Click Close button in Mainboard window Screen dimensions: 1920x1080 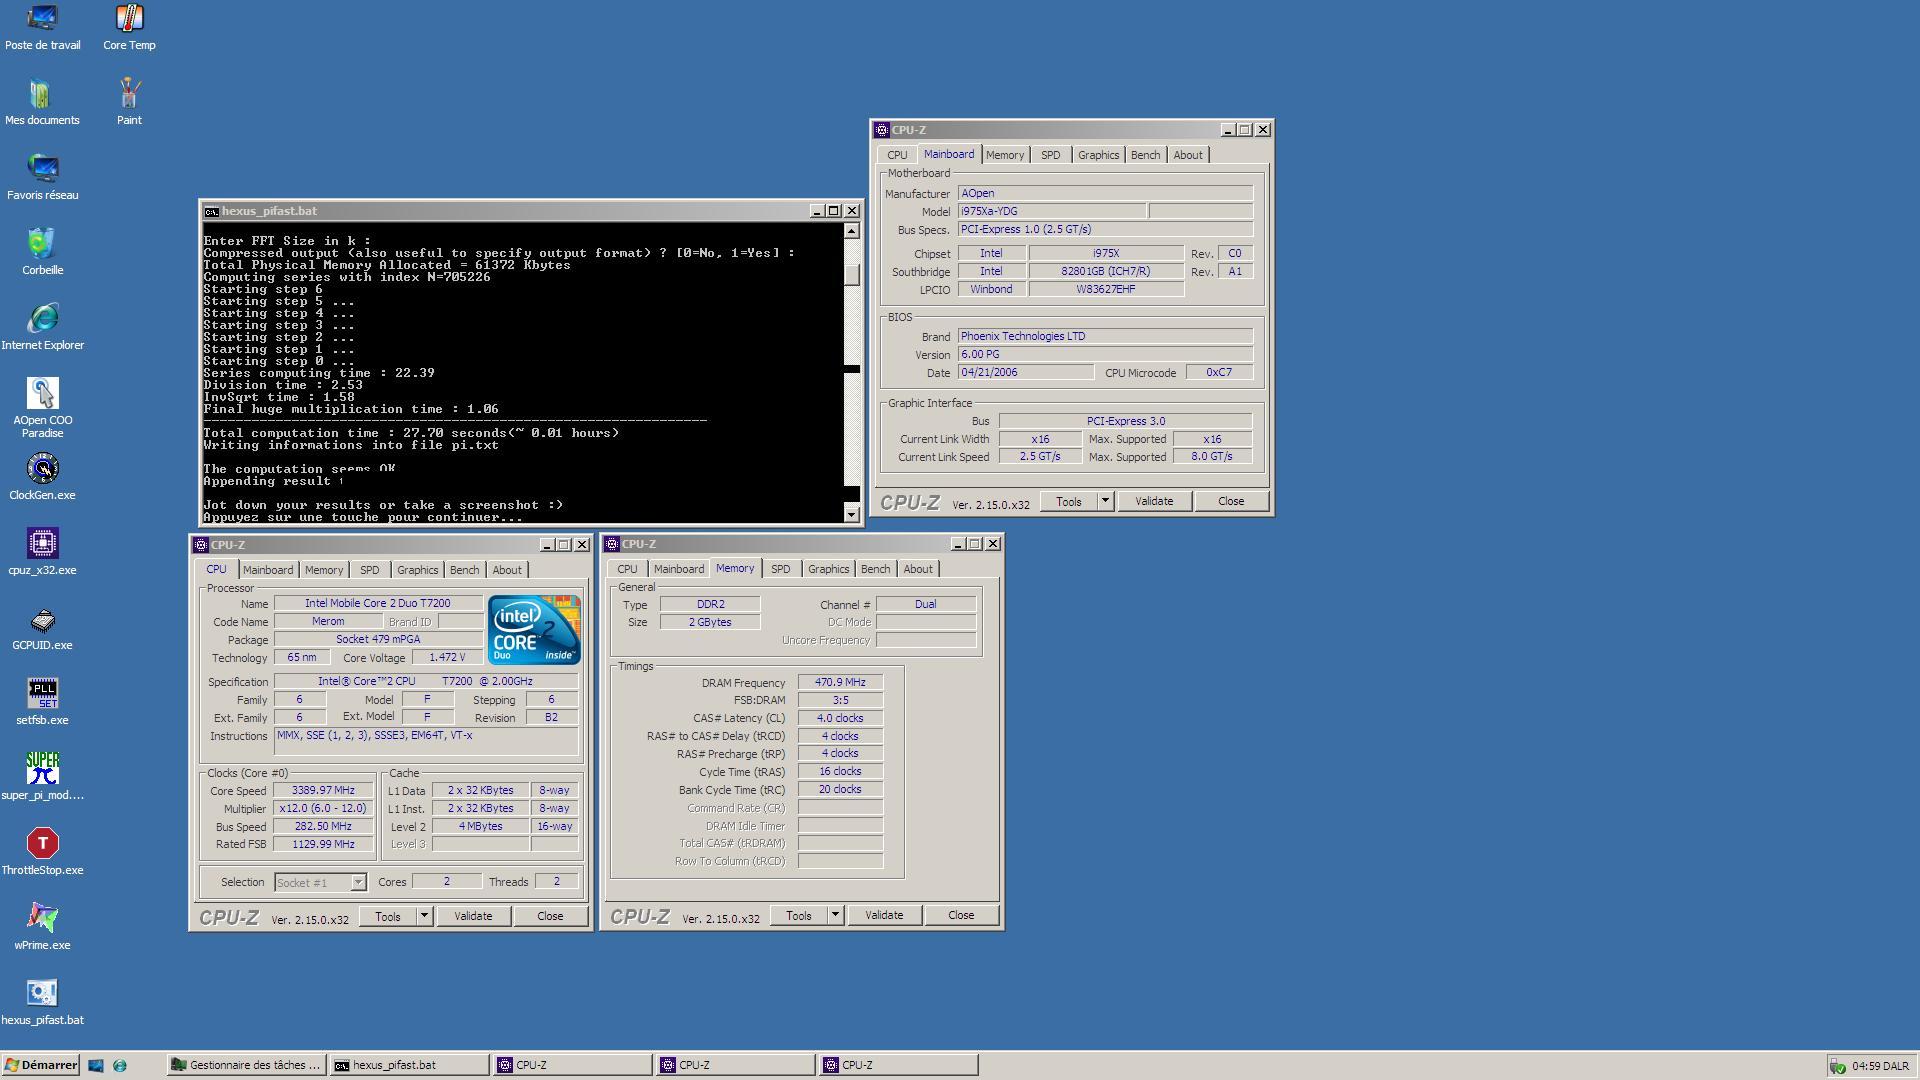coord(1231,501)
